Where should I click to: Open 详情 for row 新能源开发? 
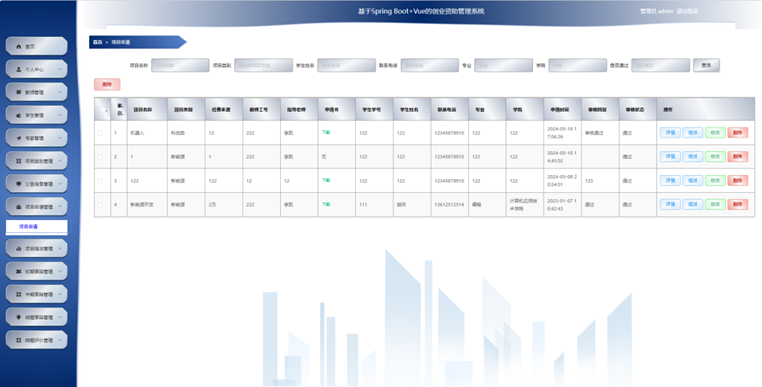tap(670, 205)
